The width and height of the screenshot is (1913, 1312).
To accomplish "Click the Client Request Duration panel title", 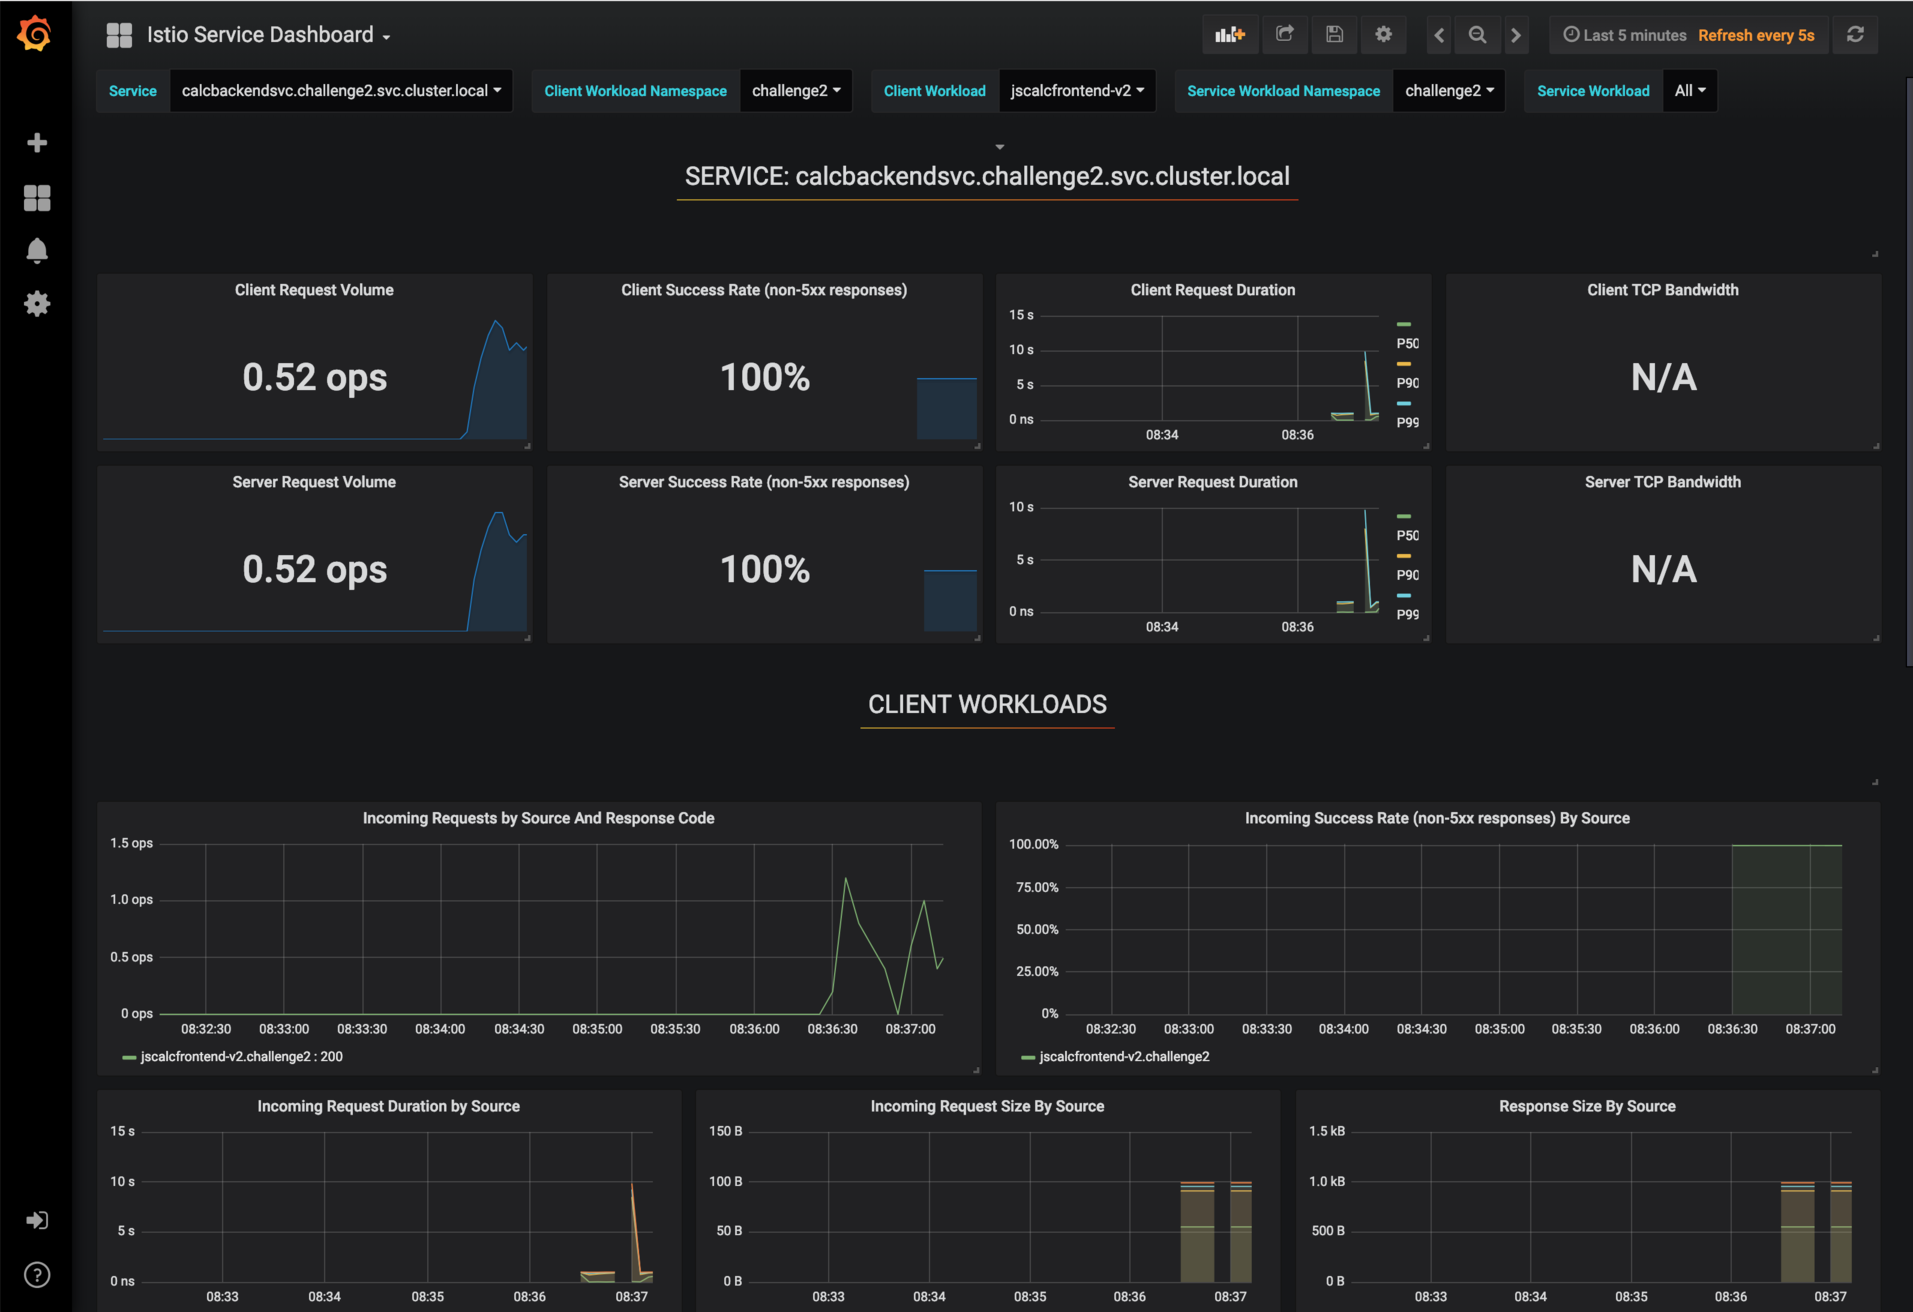I will tap(1213, 290).
